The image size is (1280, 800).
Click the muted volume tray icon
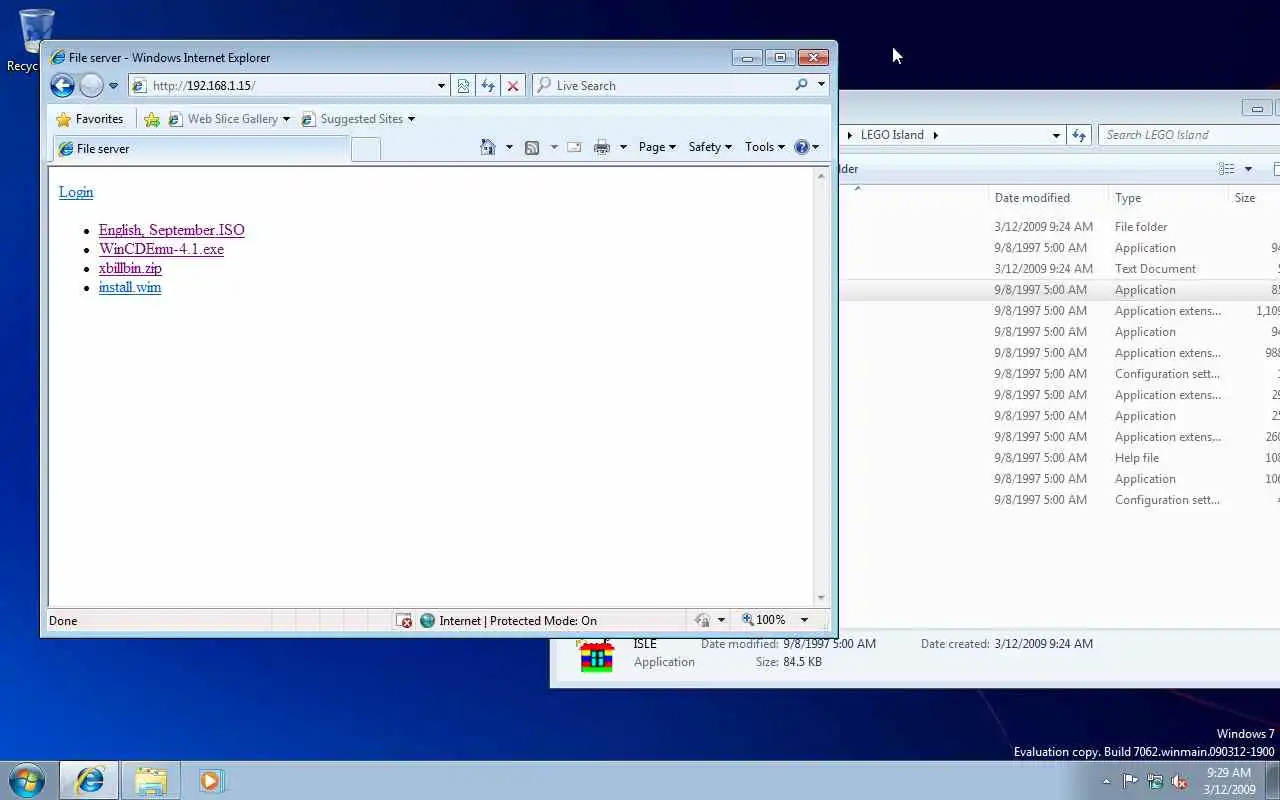click(1179, 781)
